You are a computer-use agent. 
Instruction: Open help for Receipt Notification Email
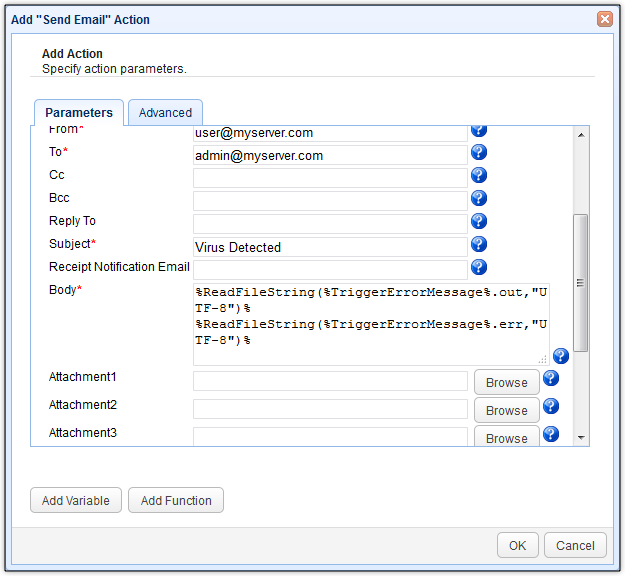[x=479, y=267]
